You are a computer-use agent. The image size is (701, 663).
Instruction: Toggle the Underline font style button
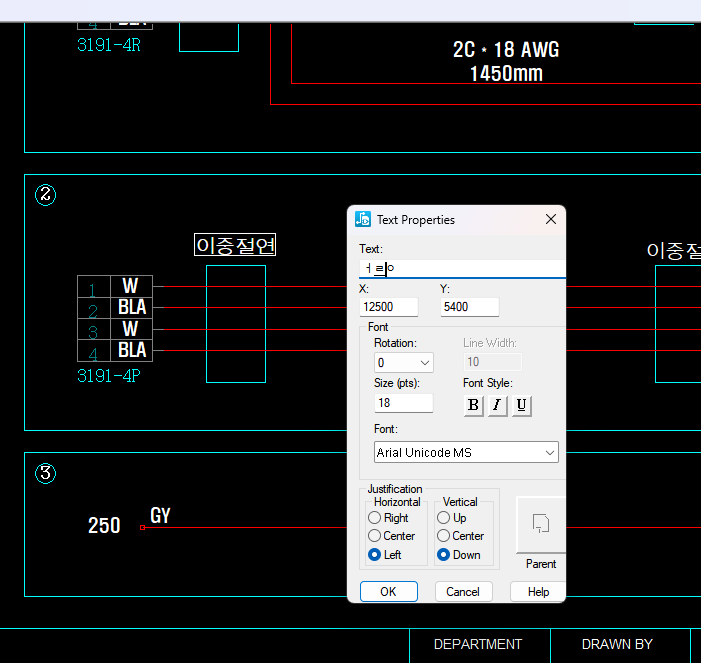click(x=521, y=405)
